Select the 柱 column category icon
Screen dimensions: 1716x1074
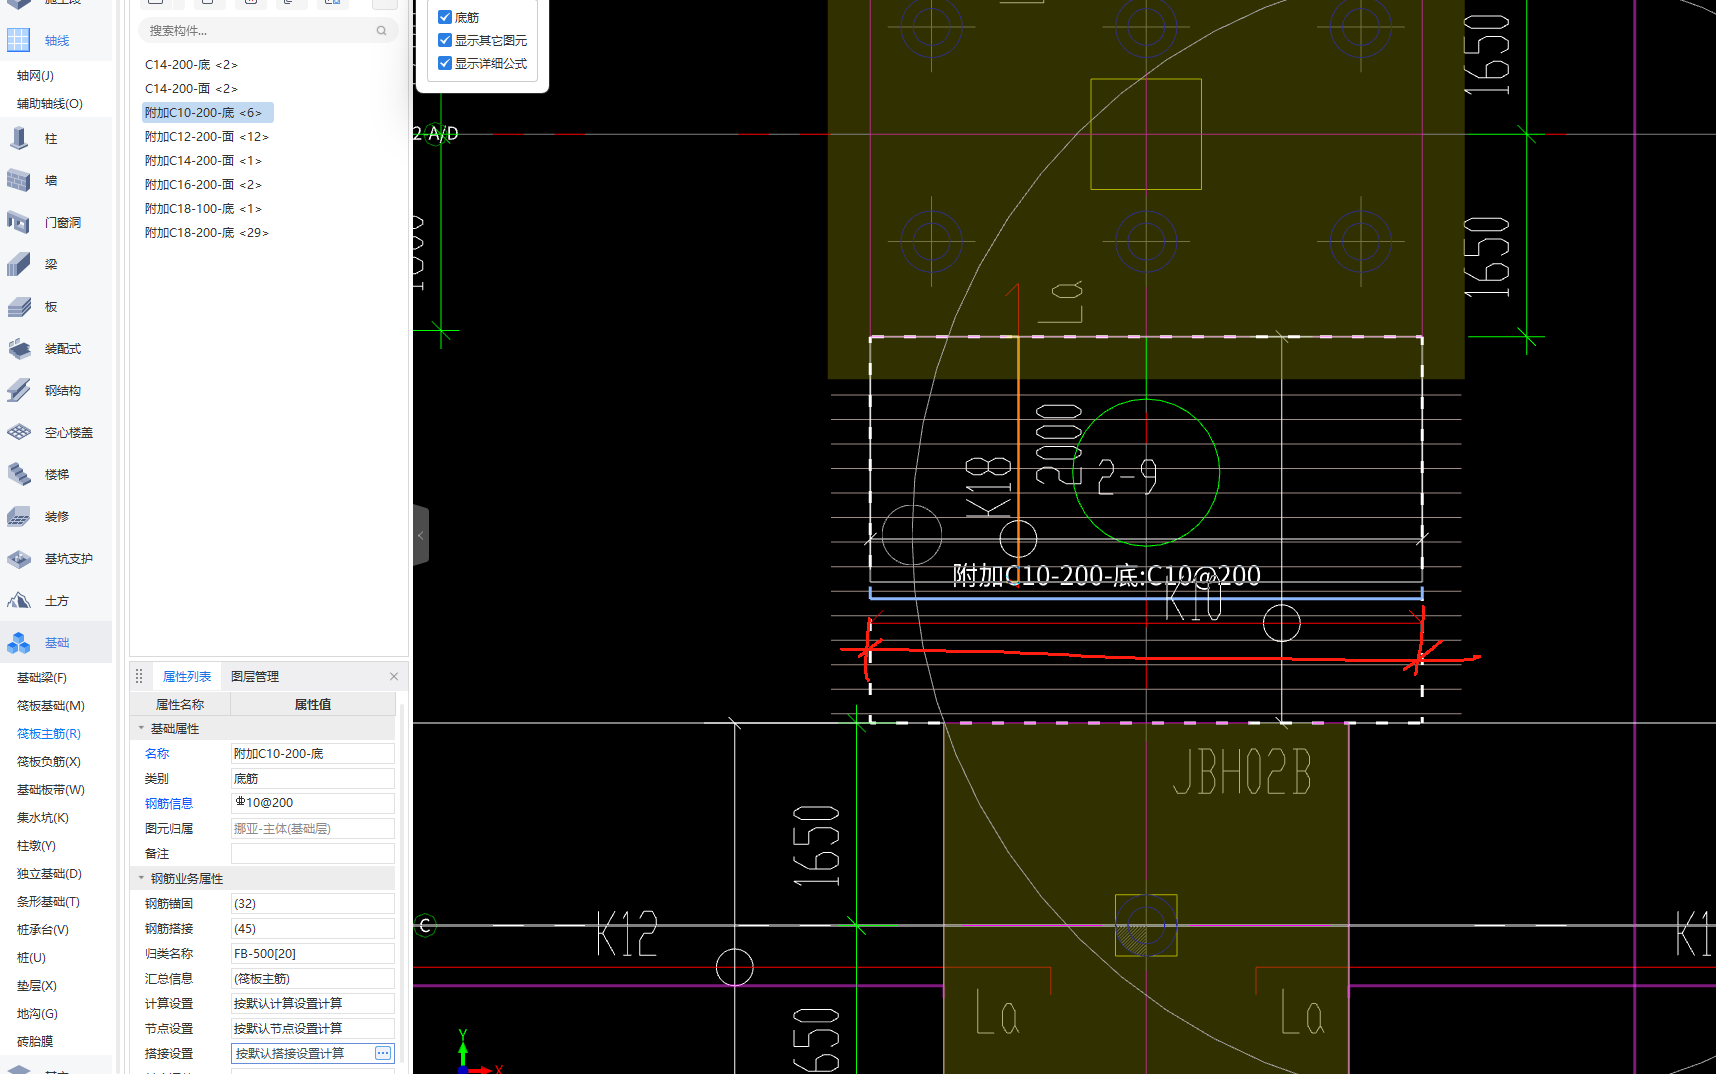tap(19, 139)
